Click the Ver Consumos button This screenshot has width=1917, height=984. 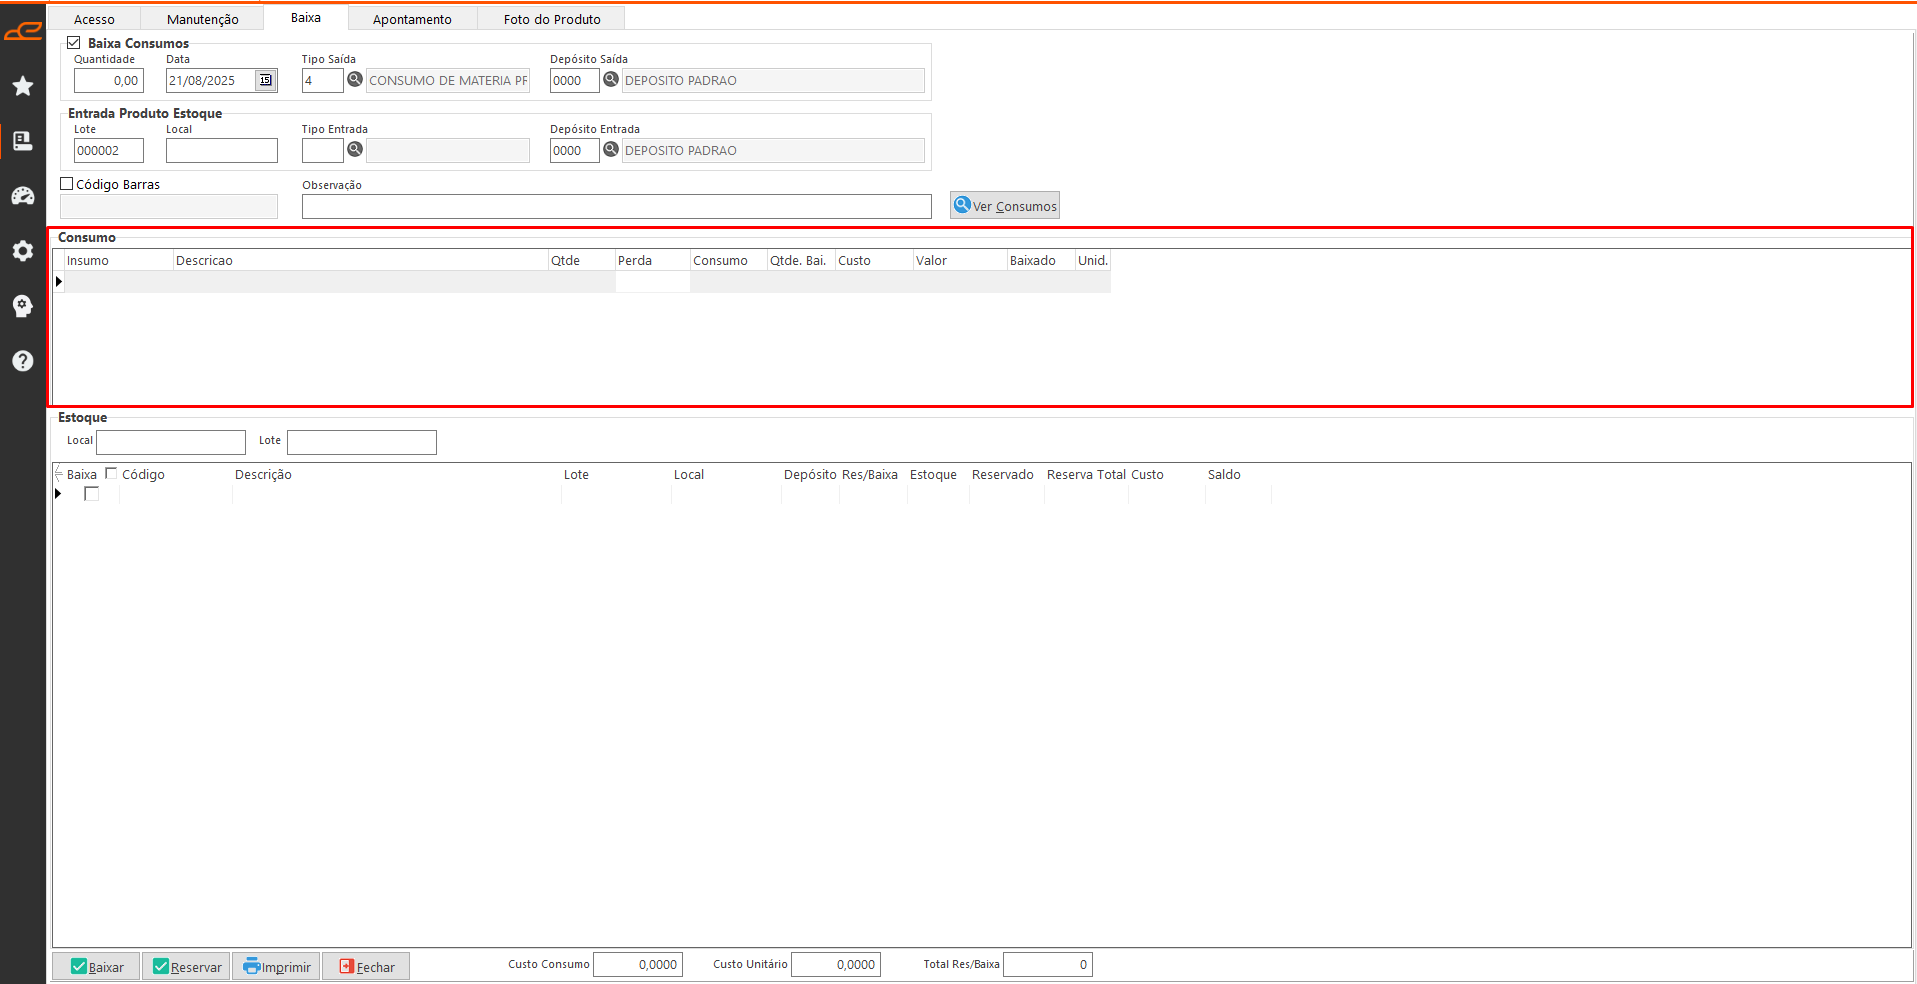click(1005, 206)
